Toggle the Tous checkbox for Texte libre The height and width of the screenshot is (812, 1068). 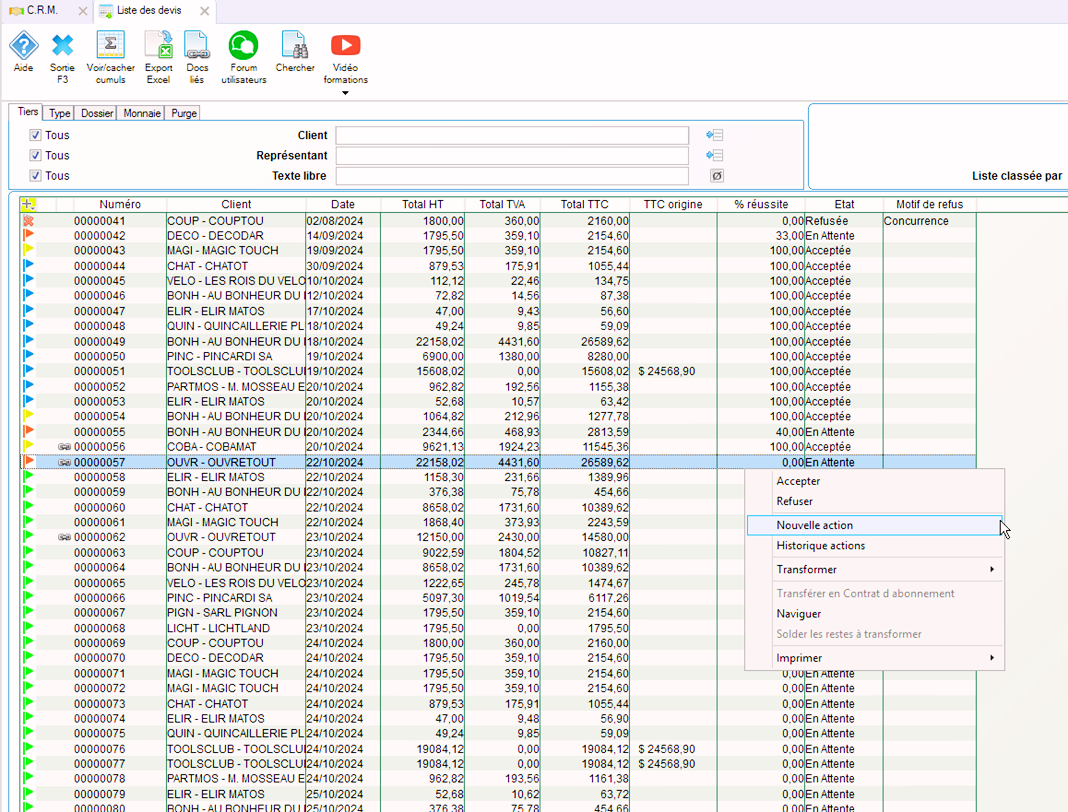coord(36,175)
